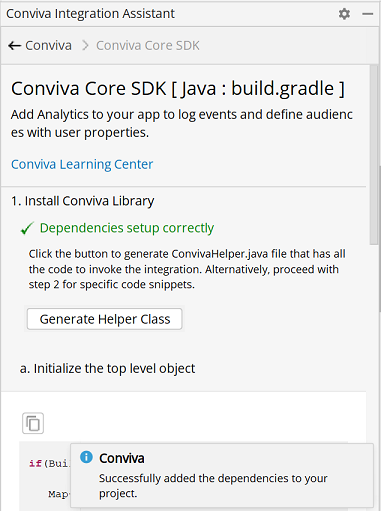
Task: Click the Conviva notification title
Action: point(122,458)
